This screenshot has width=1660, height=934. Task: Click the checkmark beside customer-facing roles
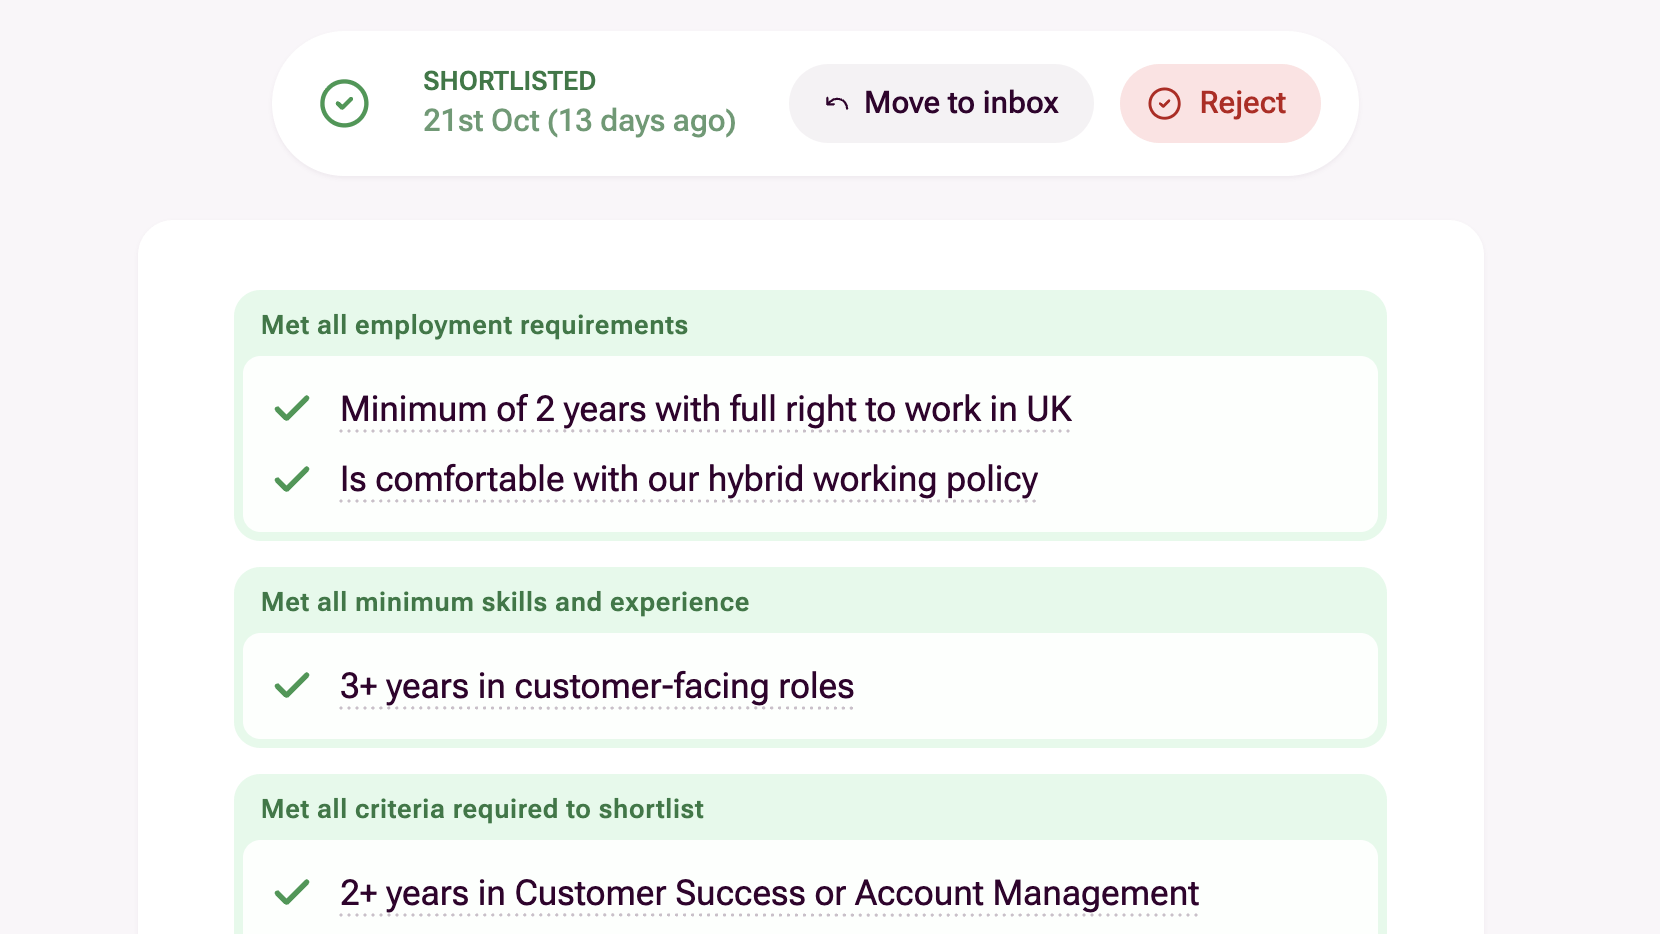[292, 686]
